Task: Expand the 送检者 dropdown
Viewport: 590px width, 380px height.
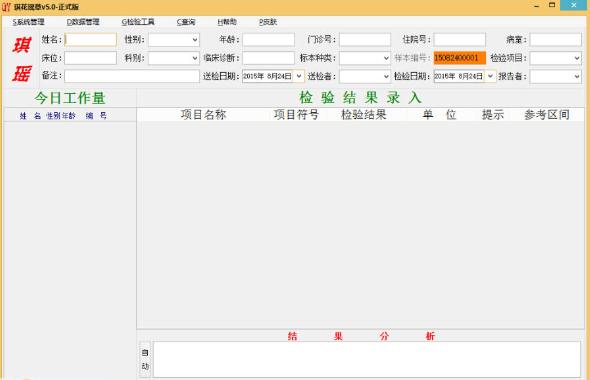Action: [386, 76]
